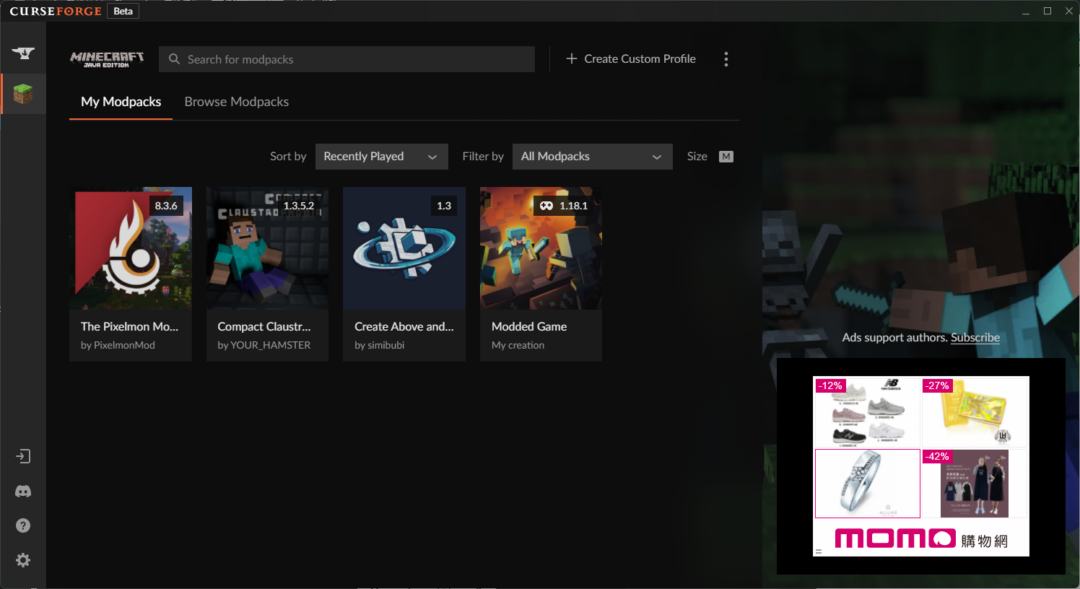Click the sign-in icon in the sidebar
1080x589 pixels.
23,456
